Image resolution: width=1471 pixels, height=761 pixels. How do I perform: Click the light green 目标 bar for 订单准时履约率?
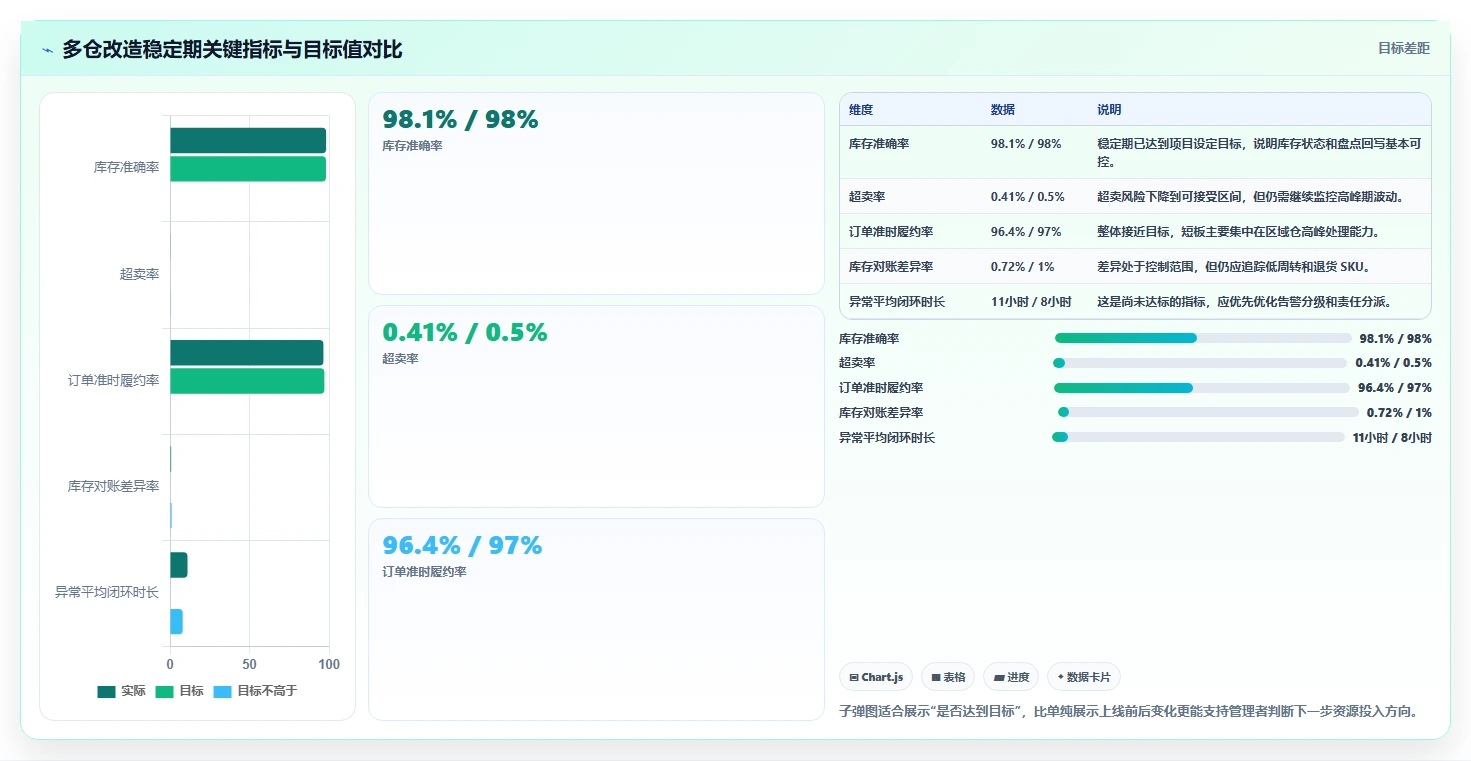point(247,381)
